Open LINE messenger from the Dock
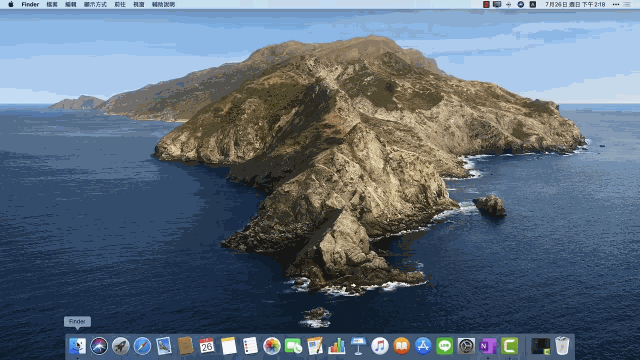The width and height of the screenshot is (640, 360). coord(444,346)
